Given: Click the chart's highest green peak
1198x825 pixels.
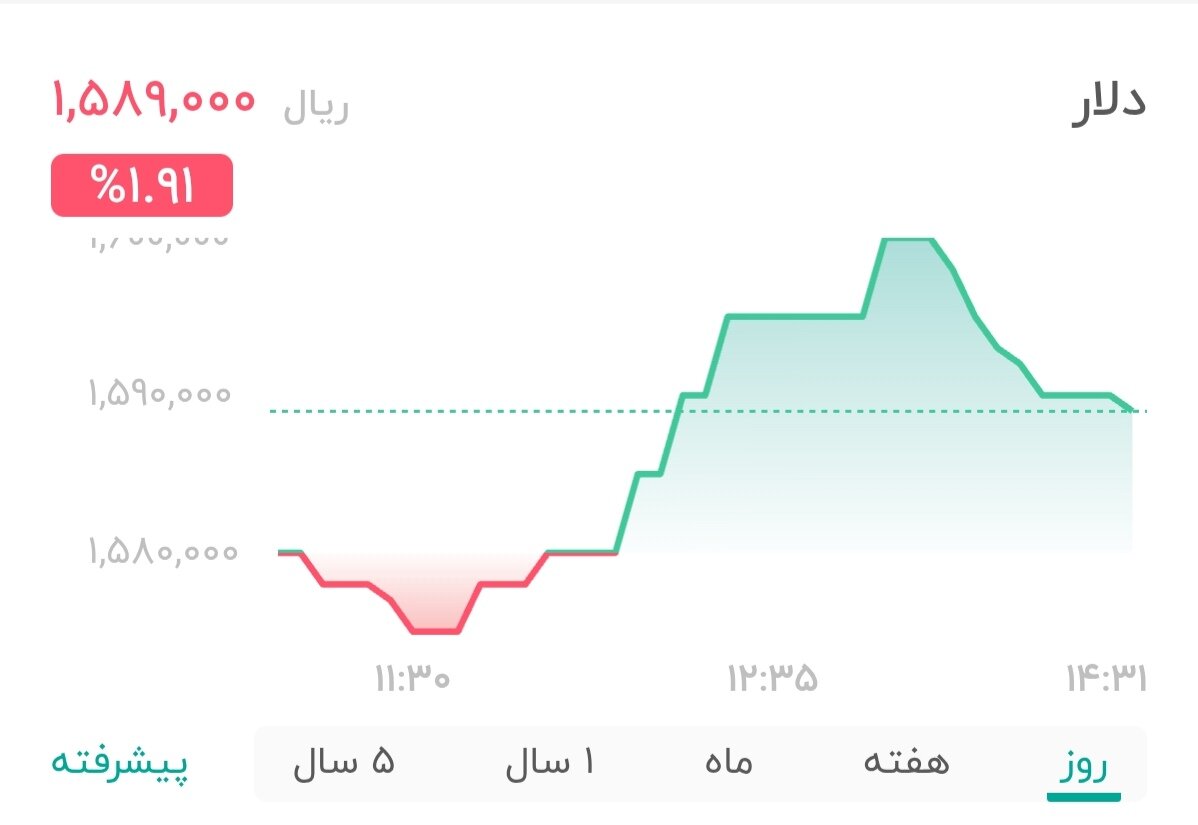Looking at the screenshot, I should coord(907,240).
